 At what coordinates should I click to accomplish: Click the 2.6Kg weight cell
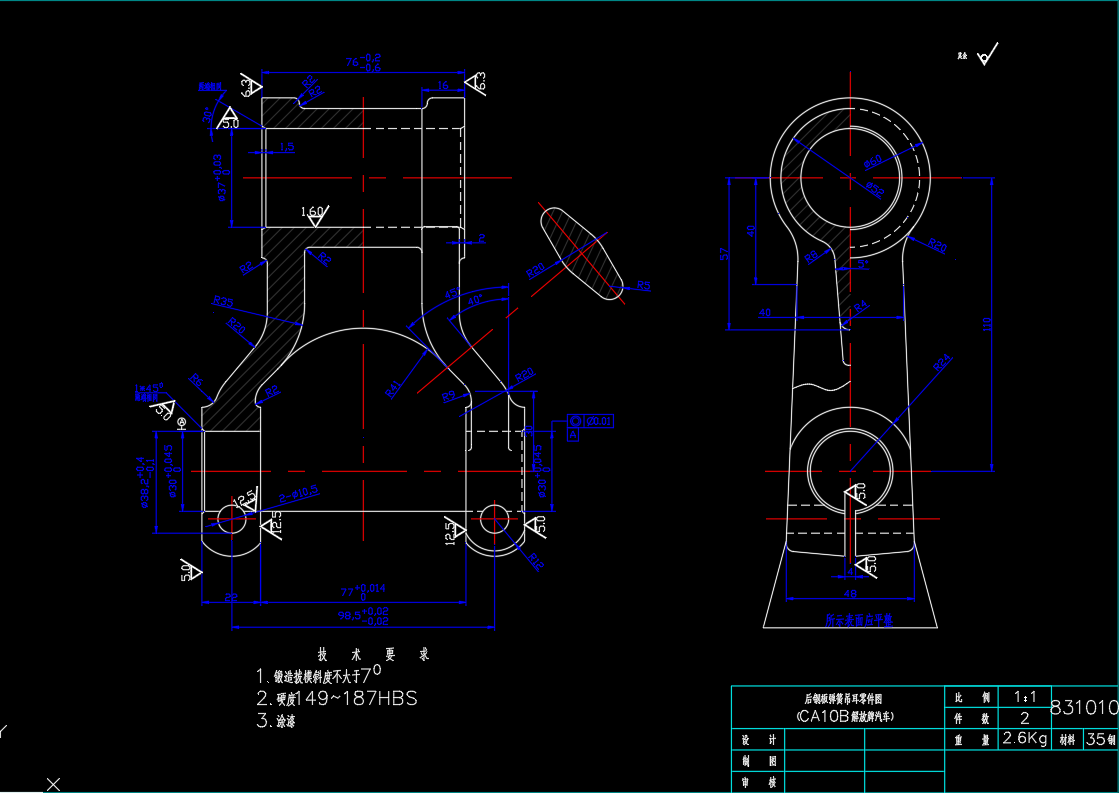pyautogui.click(x=1023, y=739)
